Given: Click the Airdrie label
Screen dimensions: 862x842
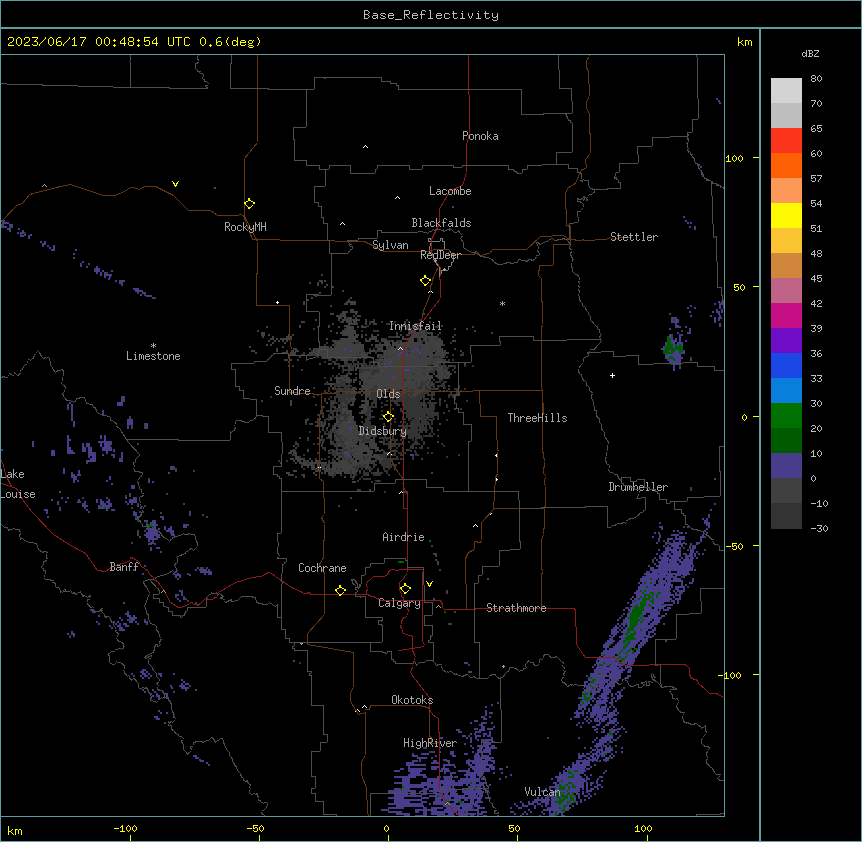Looking at the screenshot, I should pos(403,537).
